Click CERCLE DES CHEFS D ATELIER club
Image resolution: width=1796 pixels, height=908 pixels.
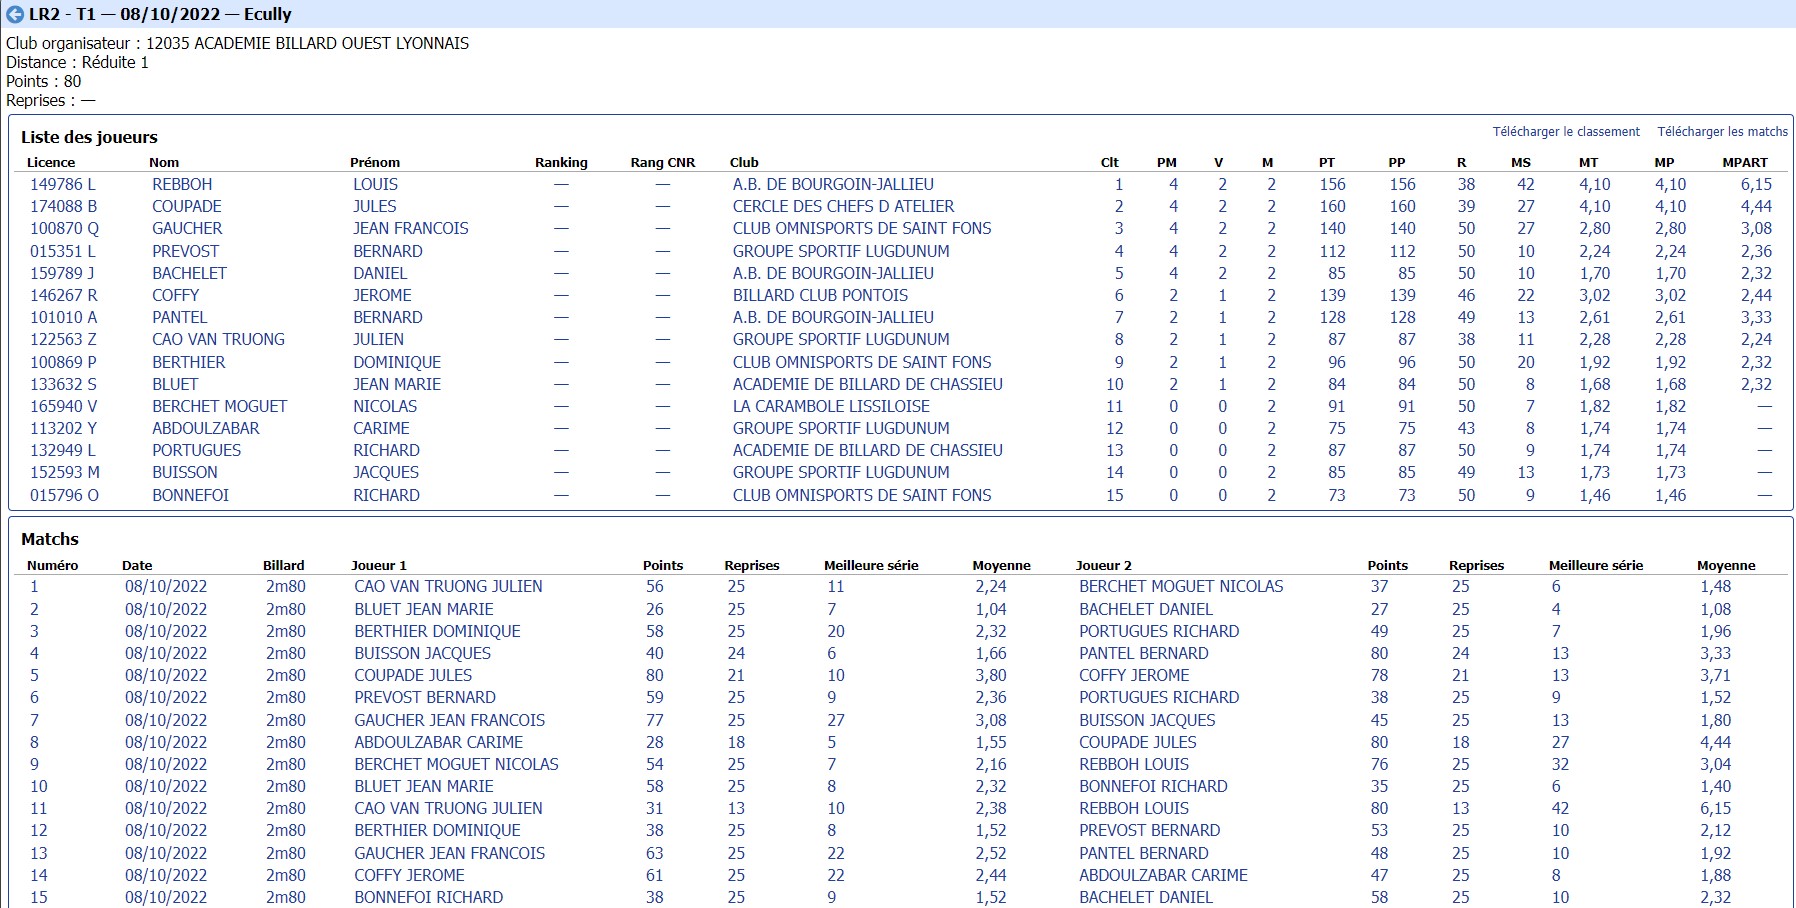(843, 206)
